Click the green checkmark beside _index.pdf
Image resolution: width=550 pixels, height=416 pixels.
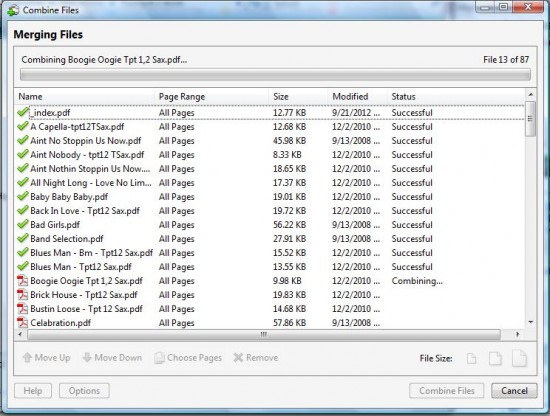click(x=22, y=113)
